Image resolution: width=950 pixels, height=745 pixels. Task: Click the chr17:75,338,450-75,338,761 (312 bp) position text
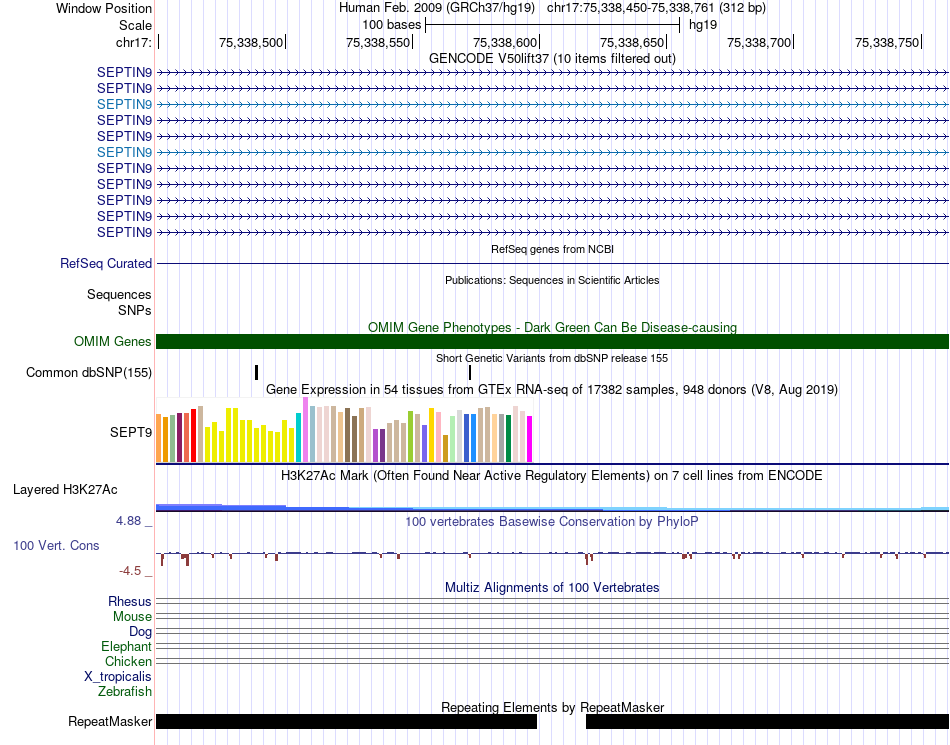click(656, 8)
